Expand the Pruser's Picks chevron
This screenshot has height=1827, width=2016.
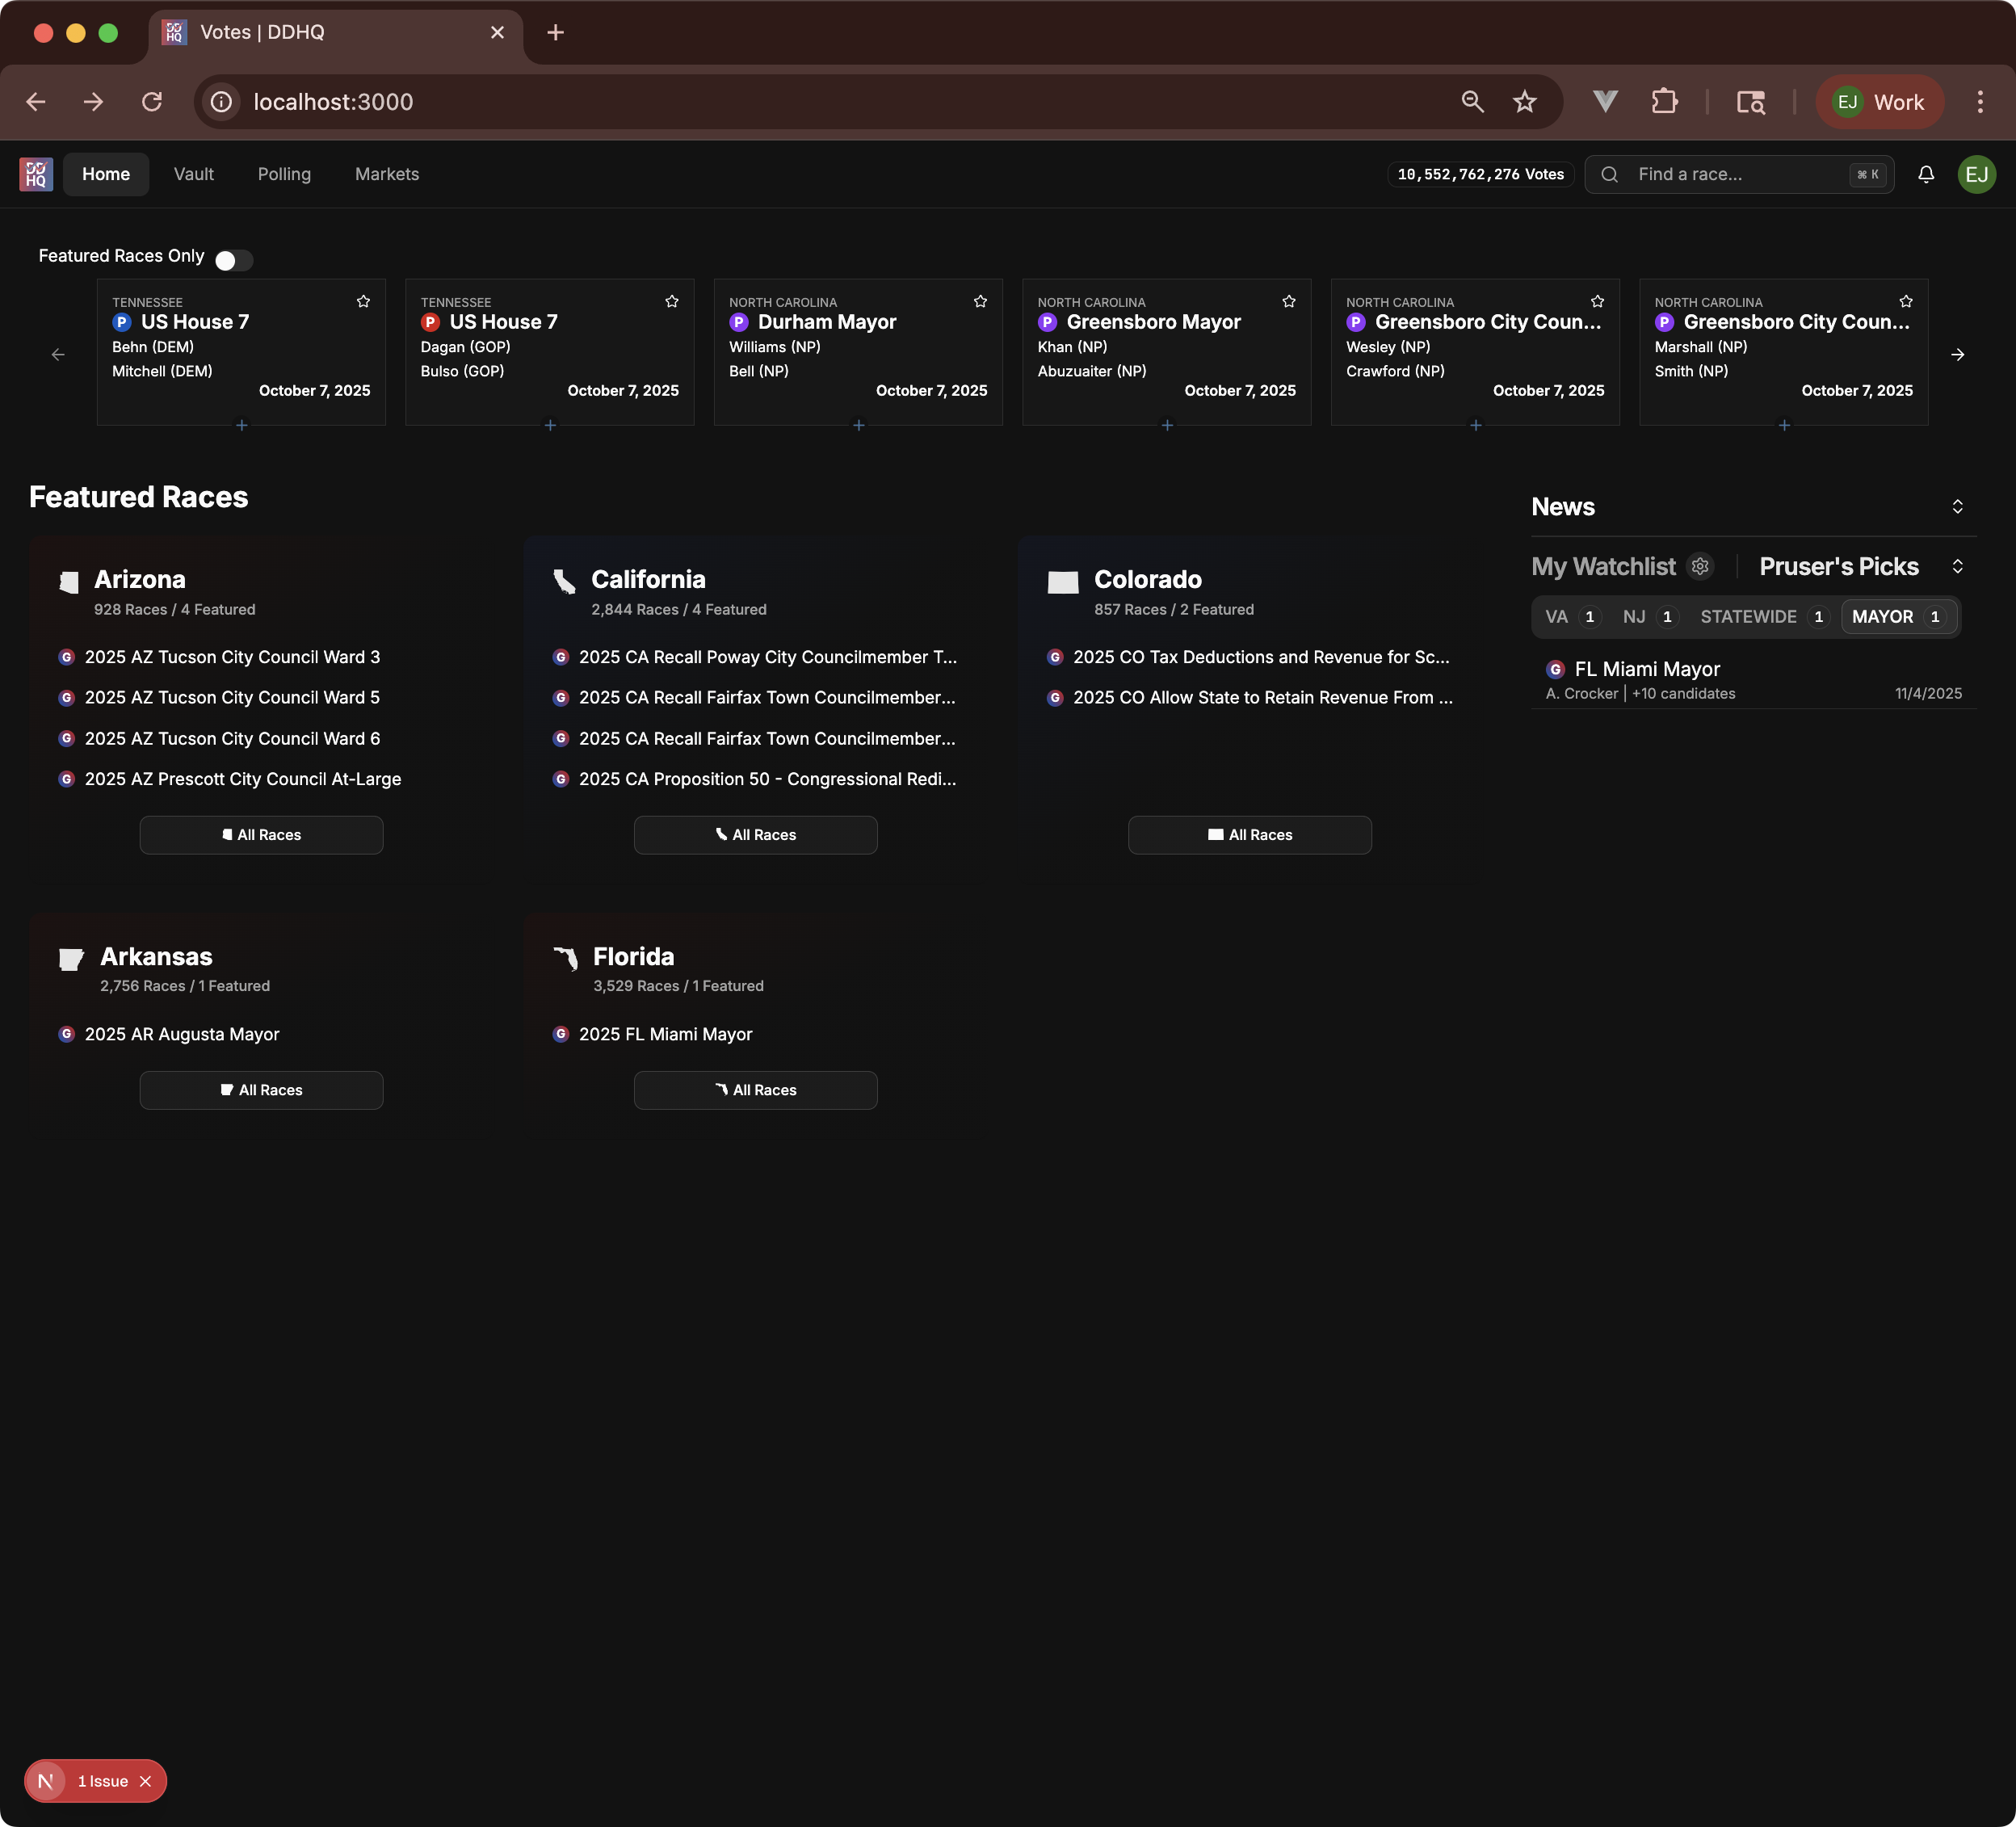click(1958, 566)
